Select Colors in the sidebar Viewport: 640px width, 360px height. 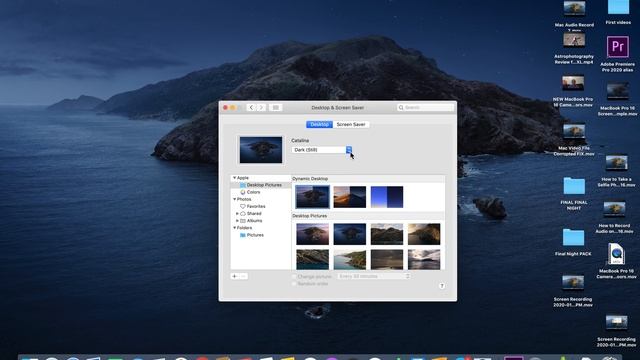[250, 192]
